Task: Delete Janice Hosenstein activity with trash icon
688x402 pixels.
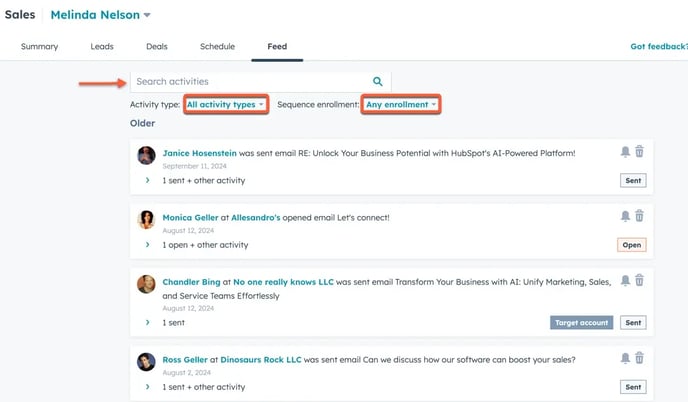Action: (640, 151)
